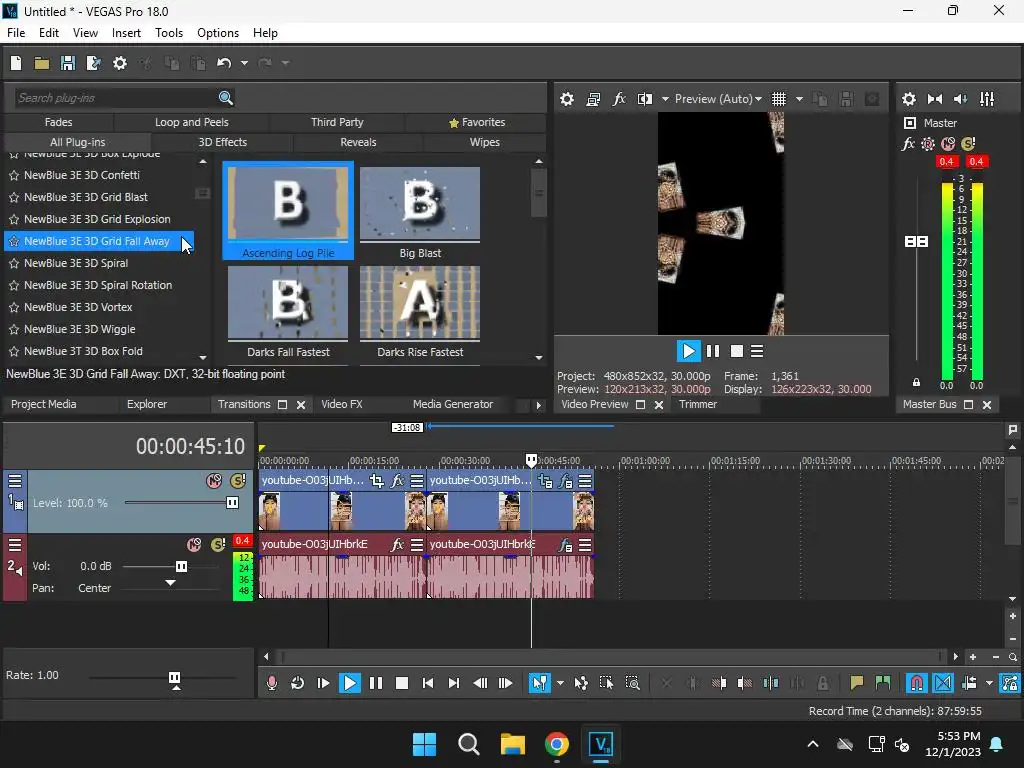
Task: Open Event FX icon on first audio clip
Action: [x=397, y=545]
